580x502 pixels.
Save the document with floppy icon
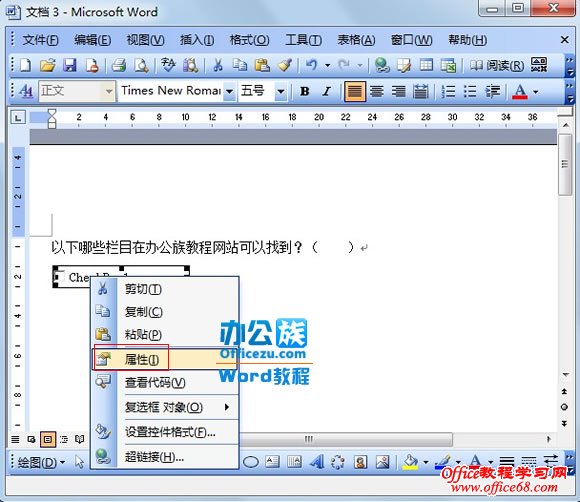click(70, 65)
